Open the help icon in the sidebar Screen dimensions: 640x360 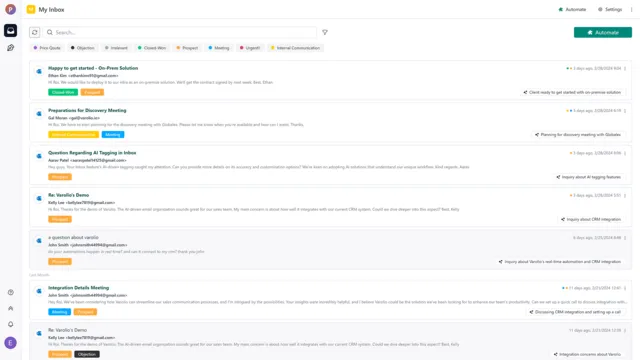pos(11,292)
